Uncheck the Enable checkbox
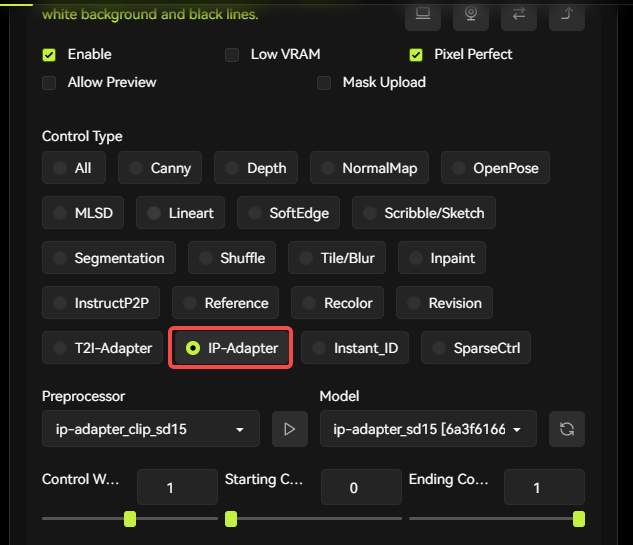The height and width of the screenshot is (545, 633). (49, 54)
